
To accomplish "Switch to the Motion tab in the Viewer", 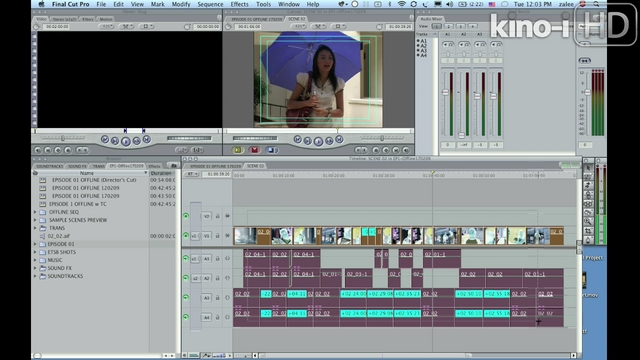I will coord(106,19).
